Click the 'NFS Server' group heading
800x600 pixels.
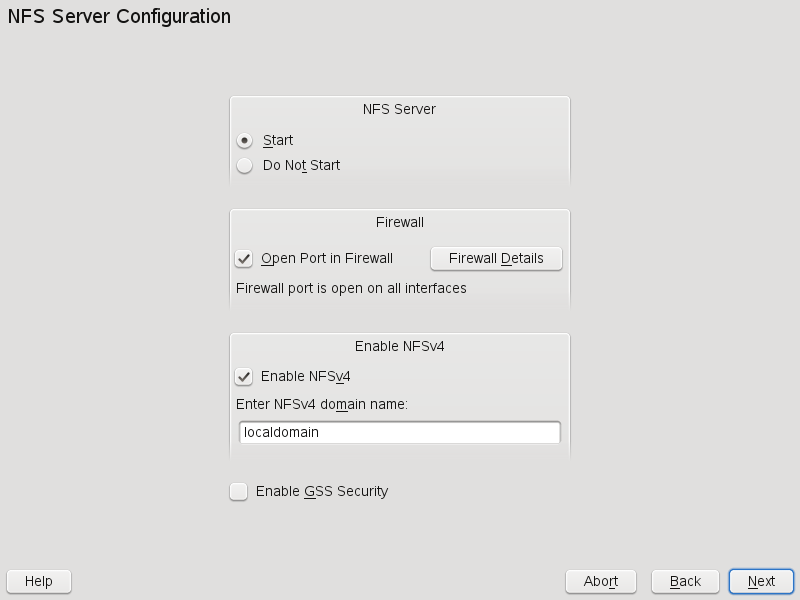coord(399,109)
